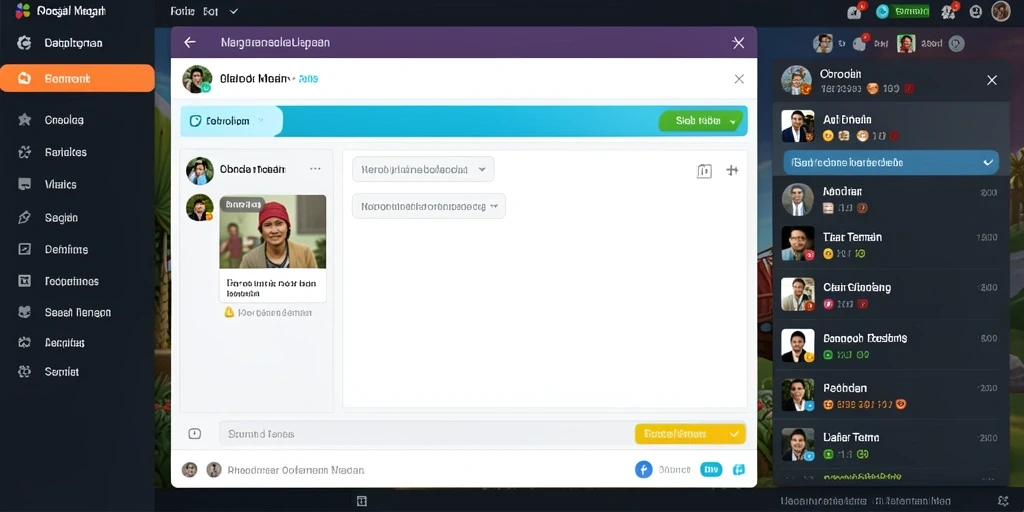1024x512 pixels.
Task: Open the yellow Bostad famen dropdown button
Action: pyautogui.click(x=690, y=434)
